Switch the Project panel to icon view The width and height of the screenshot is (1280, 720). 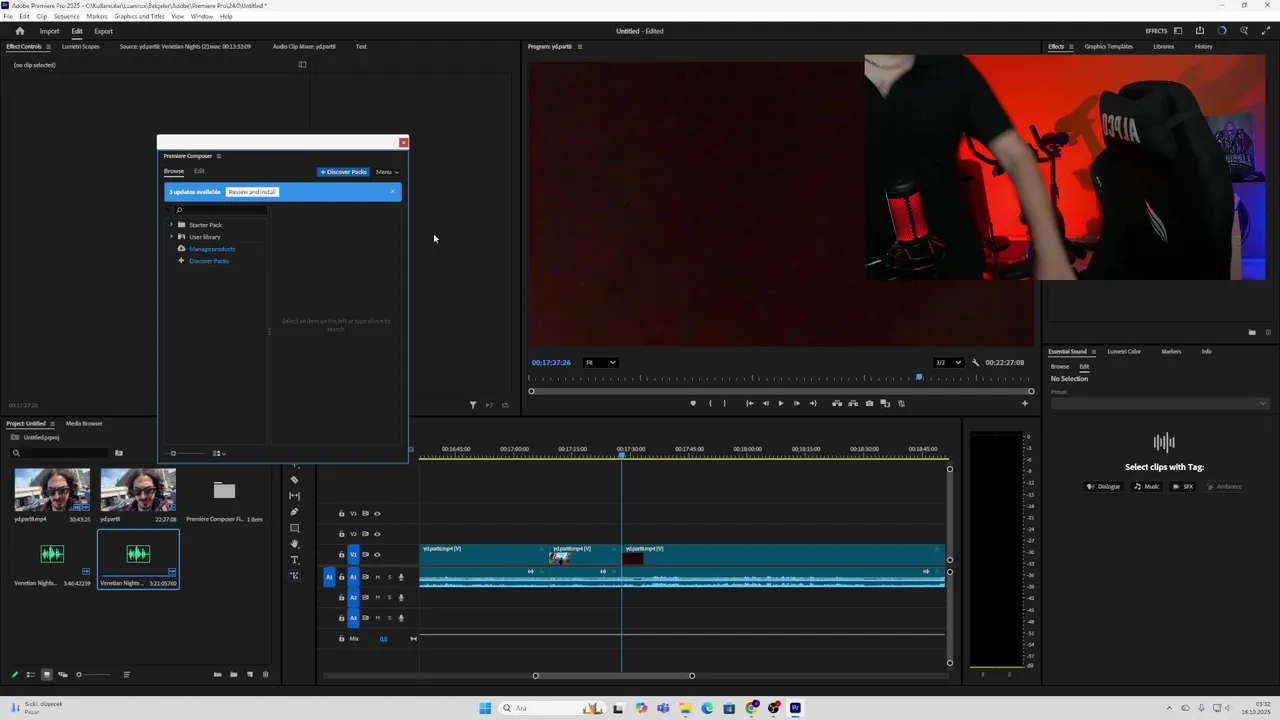[46, 674]
